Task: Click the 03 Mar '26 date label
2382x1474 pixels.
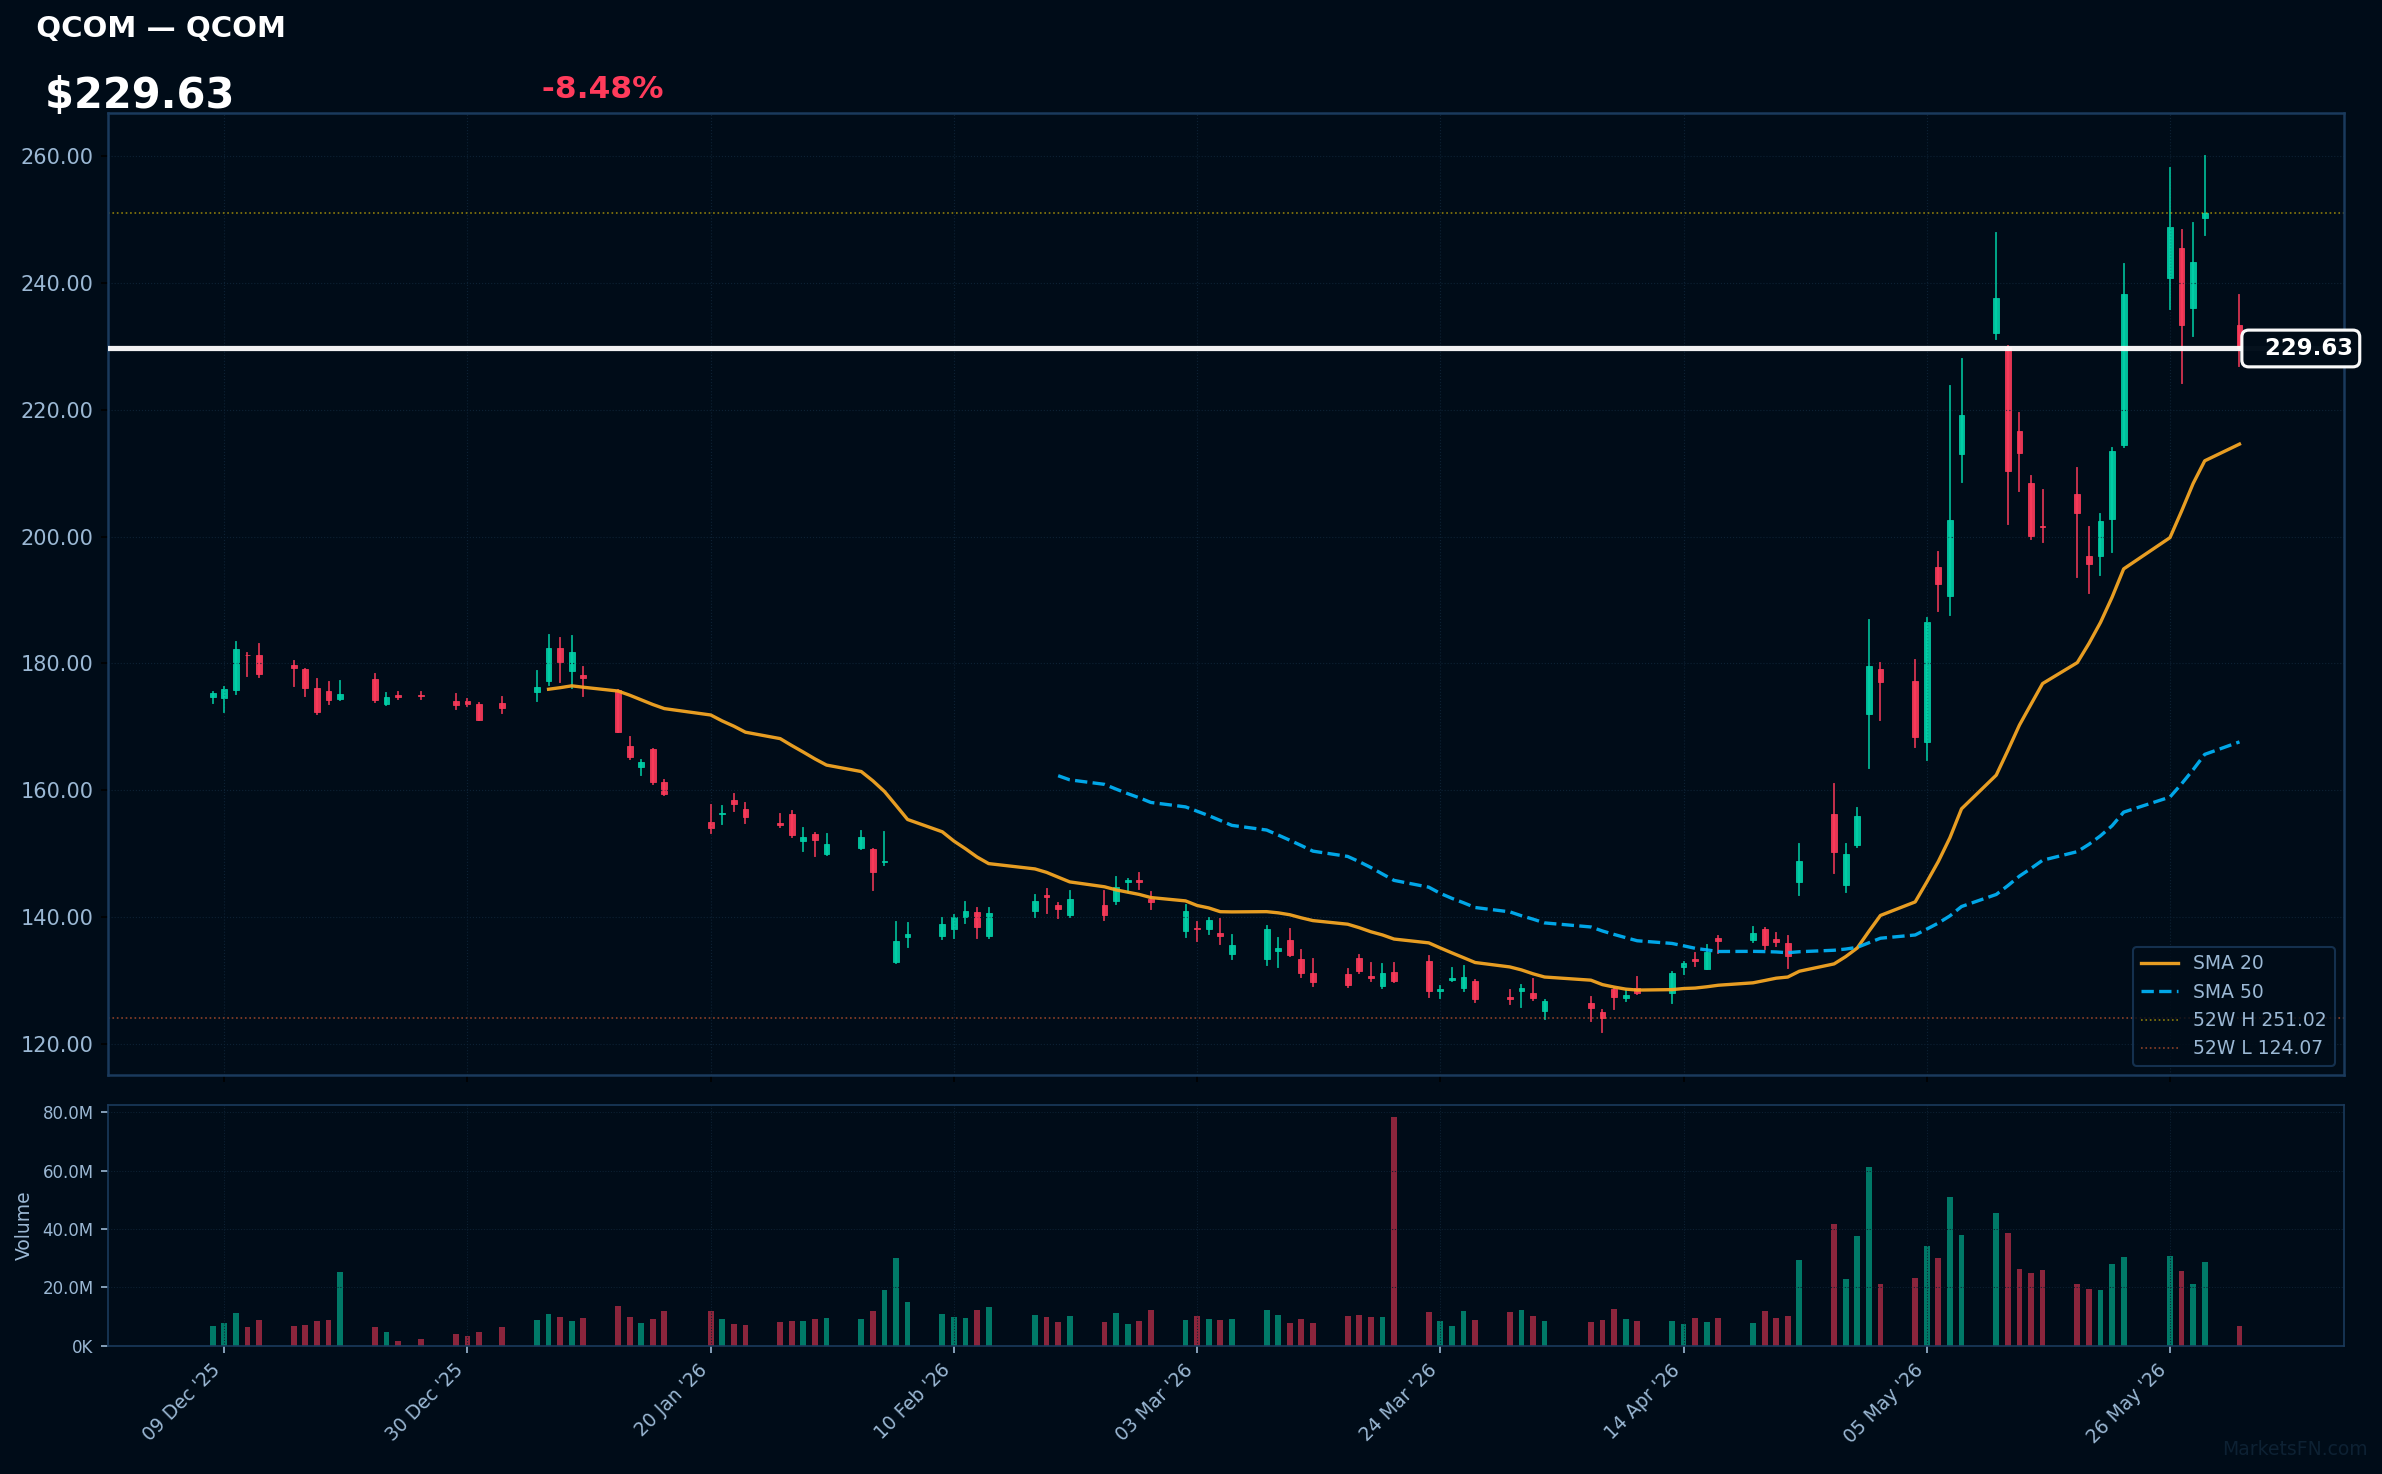Action: [x=1153, y=1402]
